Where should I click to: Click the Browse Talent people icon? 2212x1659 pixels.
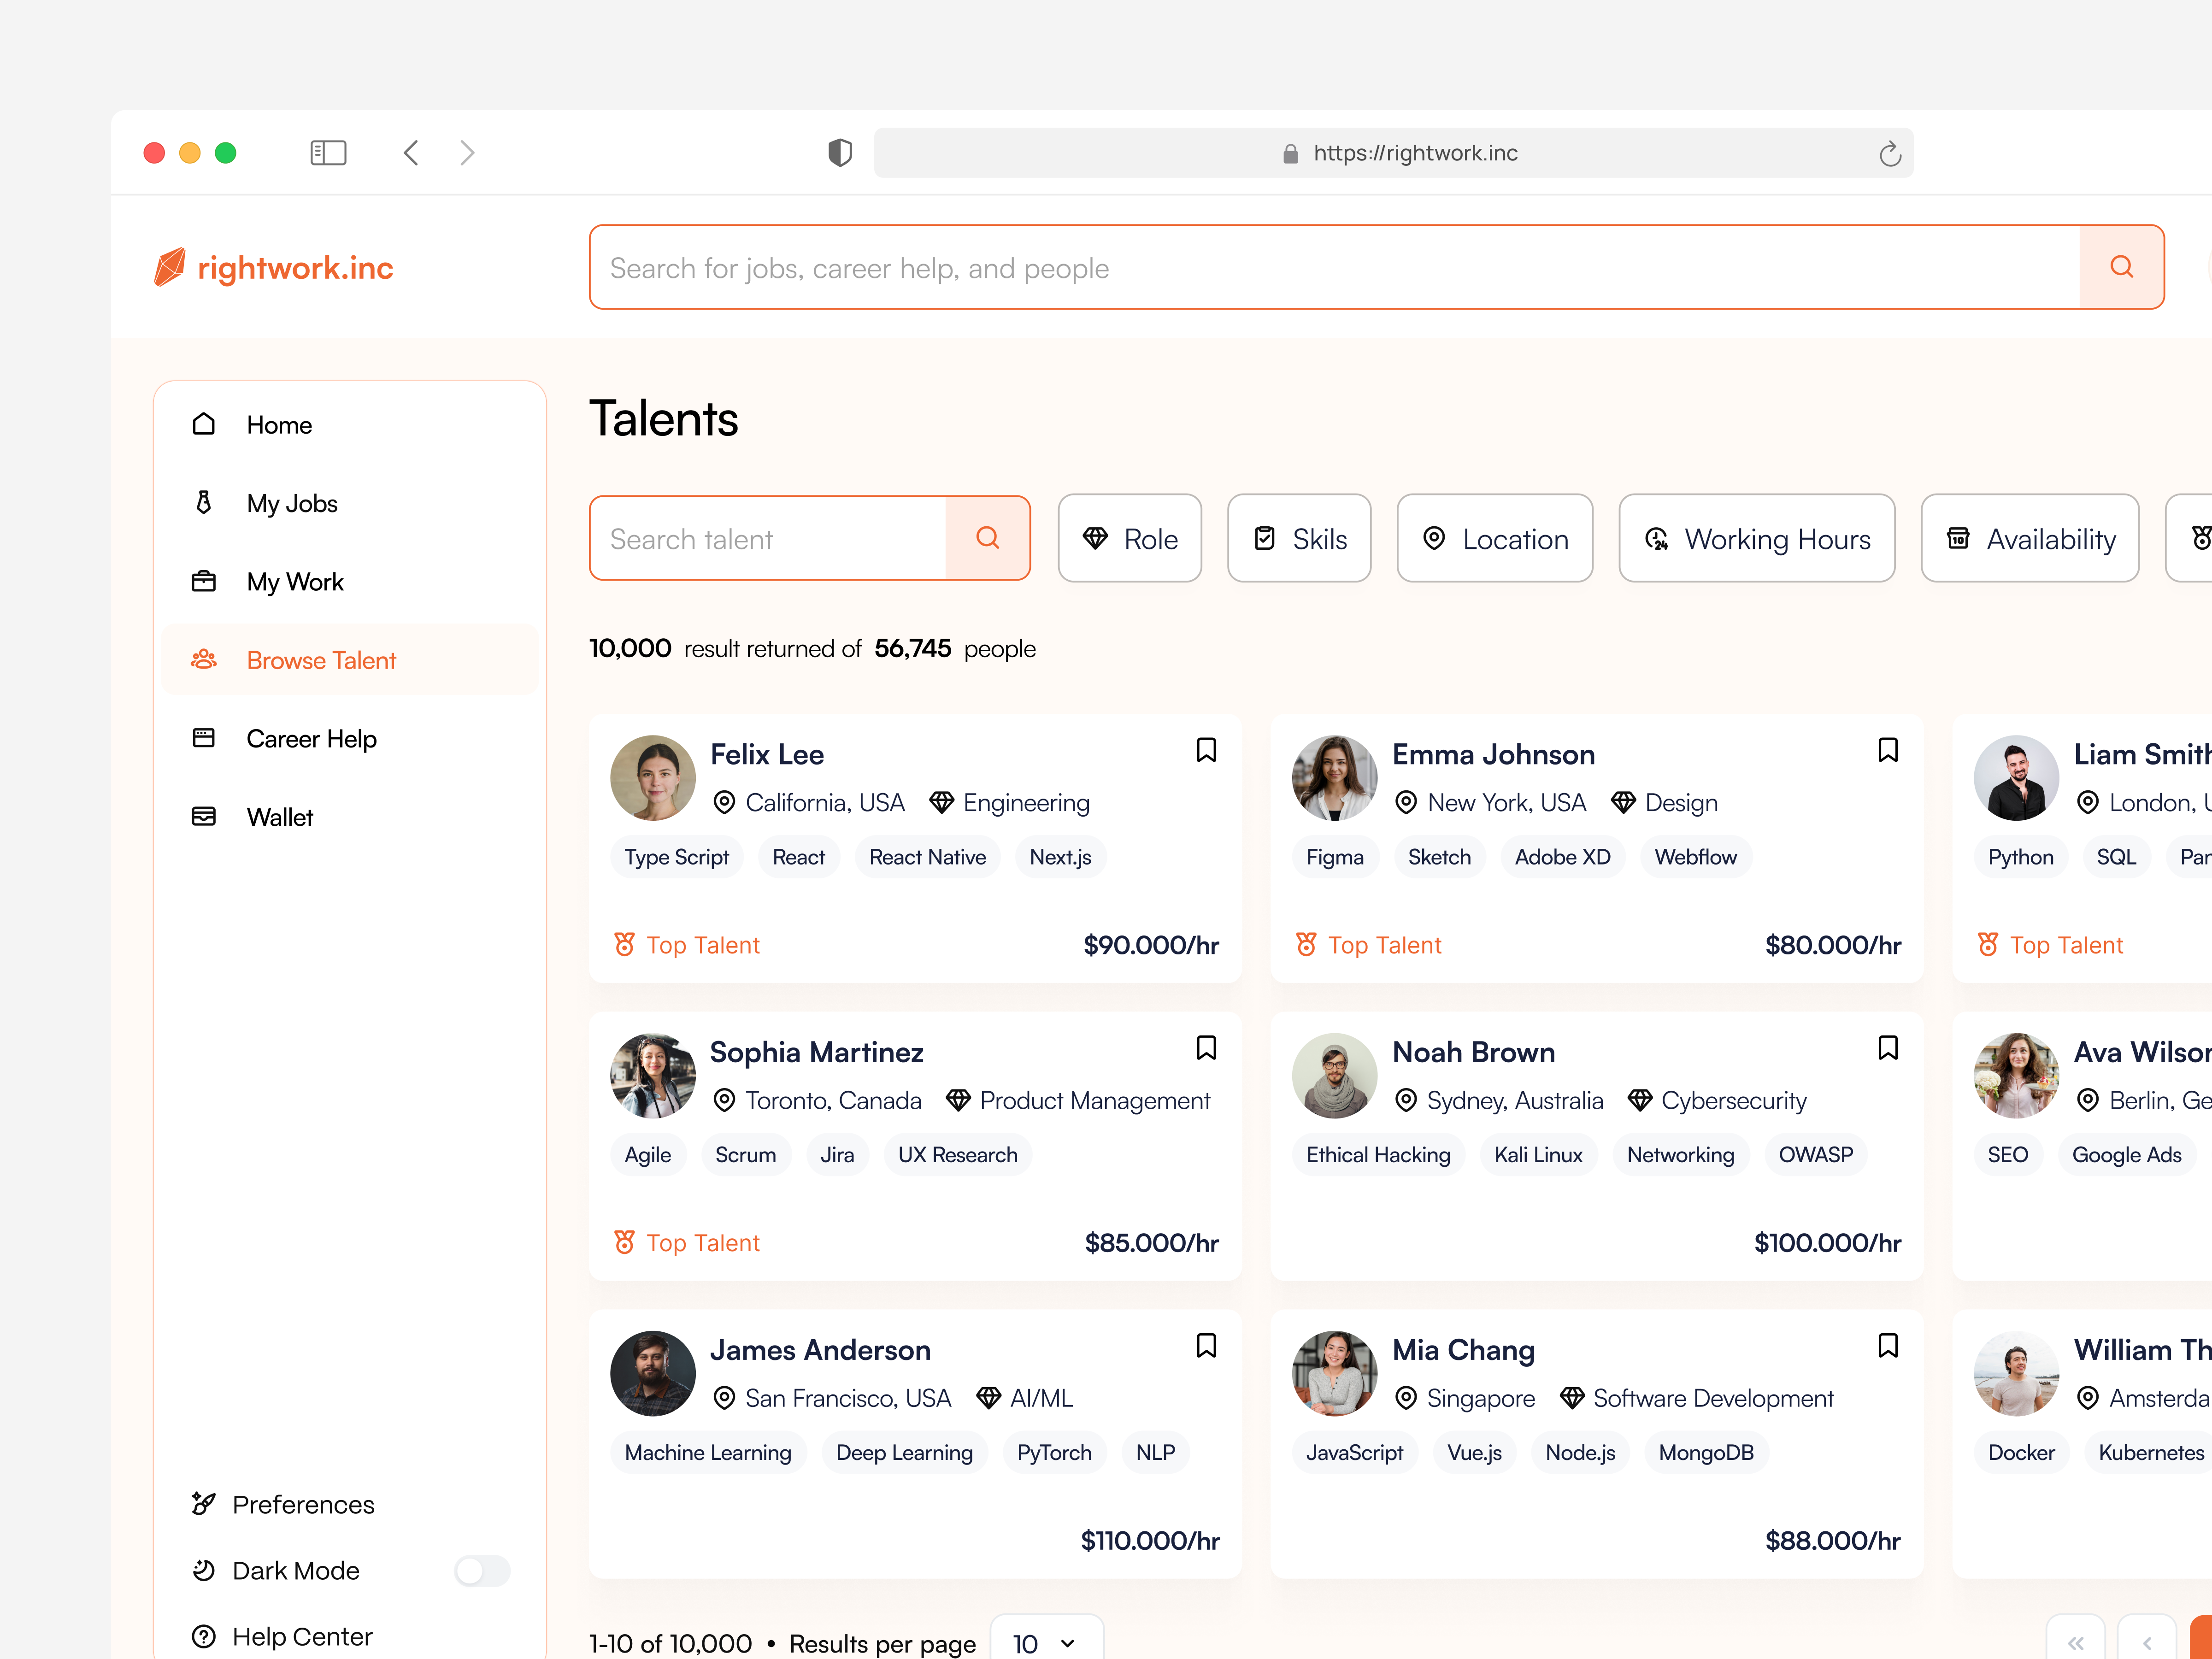tap(204, 659)
